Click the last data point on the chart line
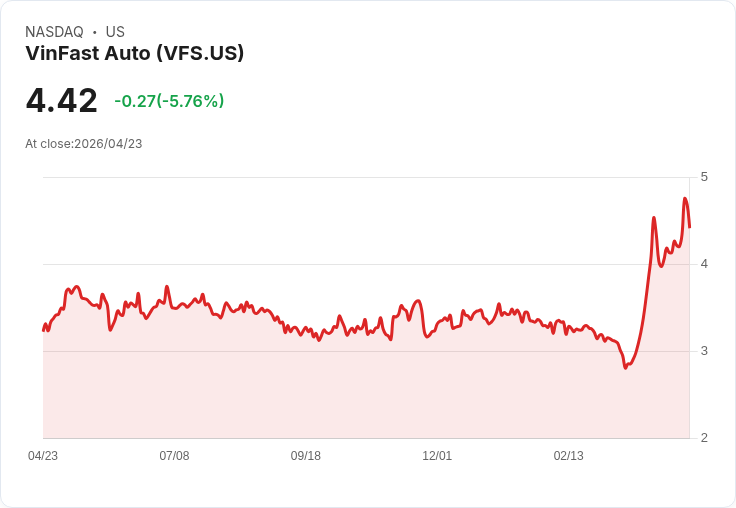Screen dimensions: 736x508 click(690, 227)
